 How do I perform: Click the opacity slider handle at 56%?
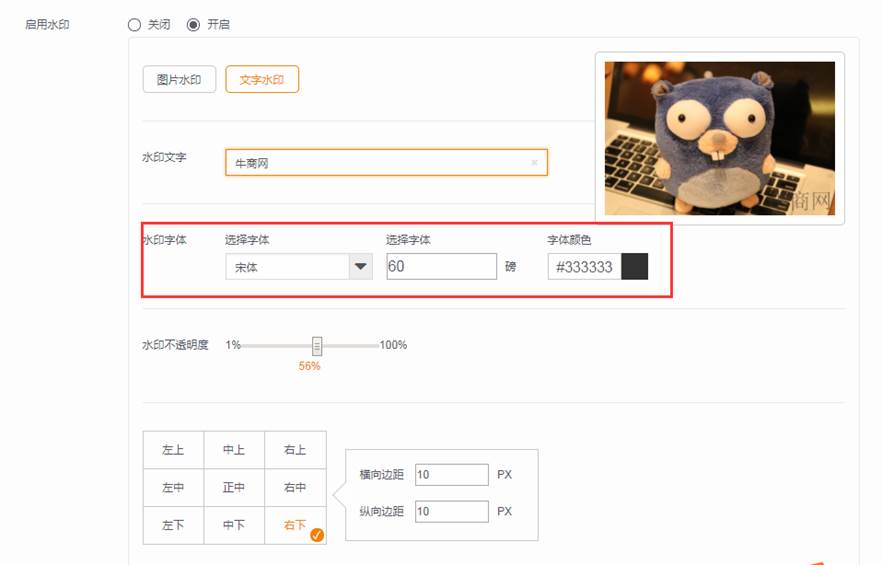point(317,346)
